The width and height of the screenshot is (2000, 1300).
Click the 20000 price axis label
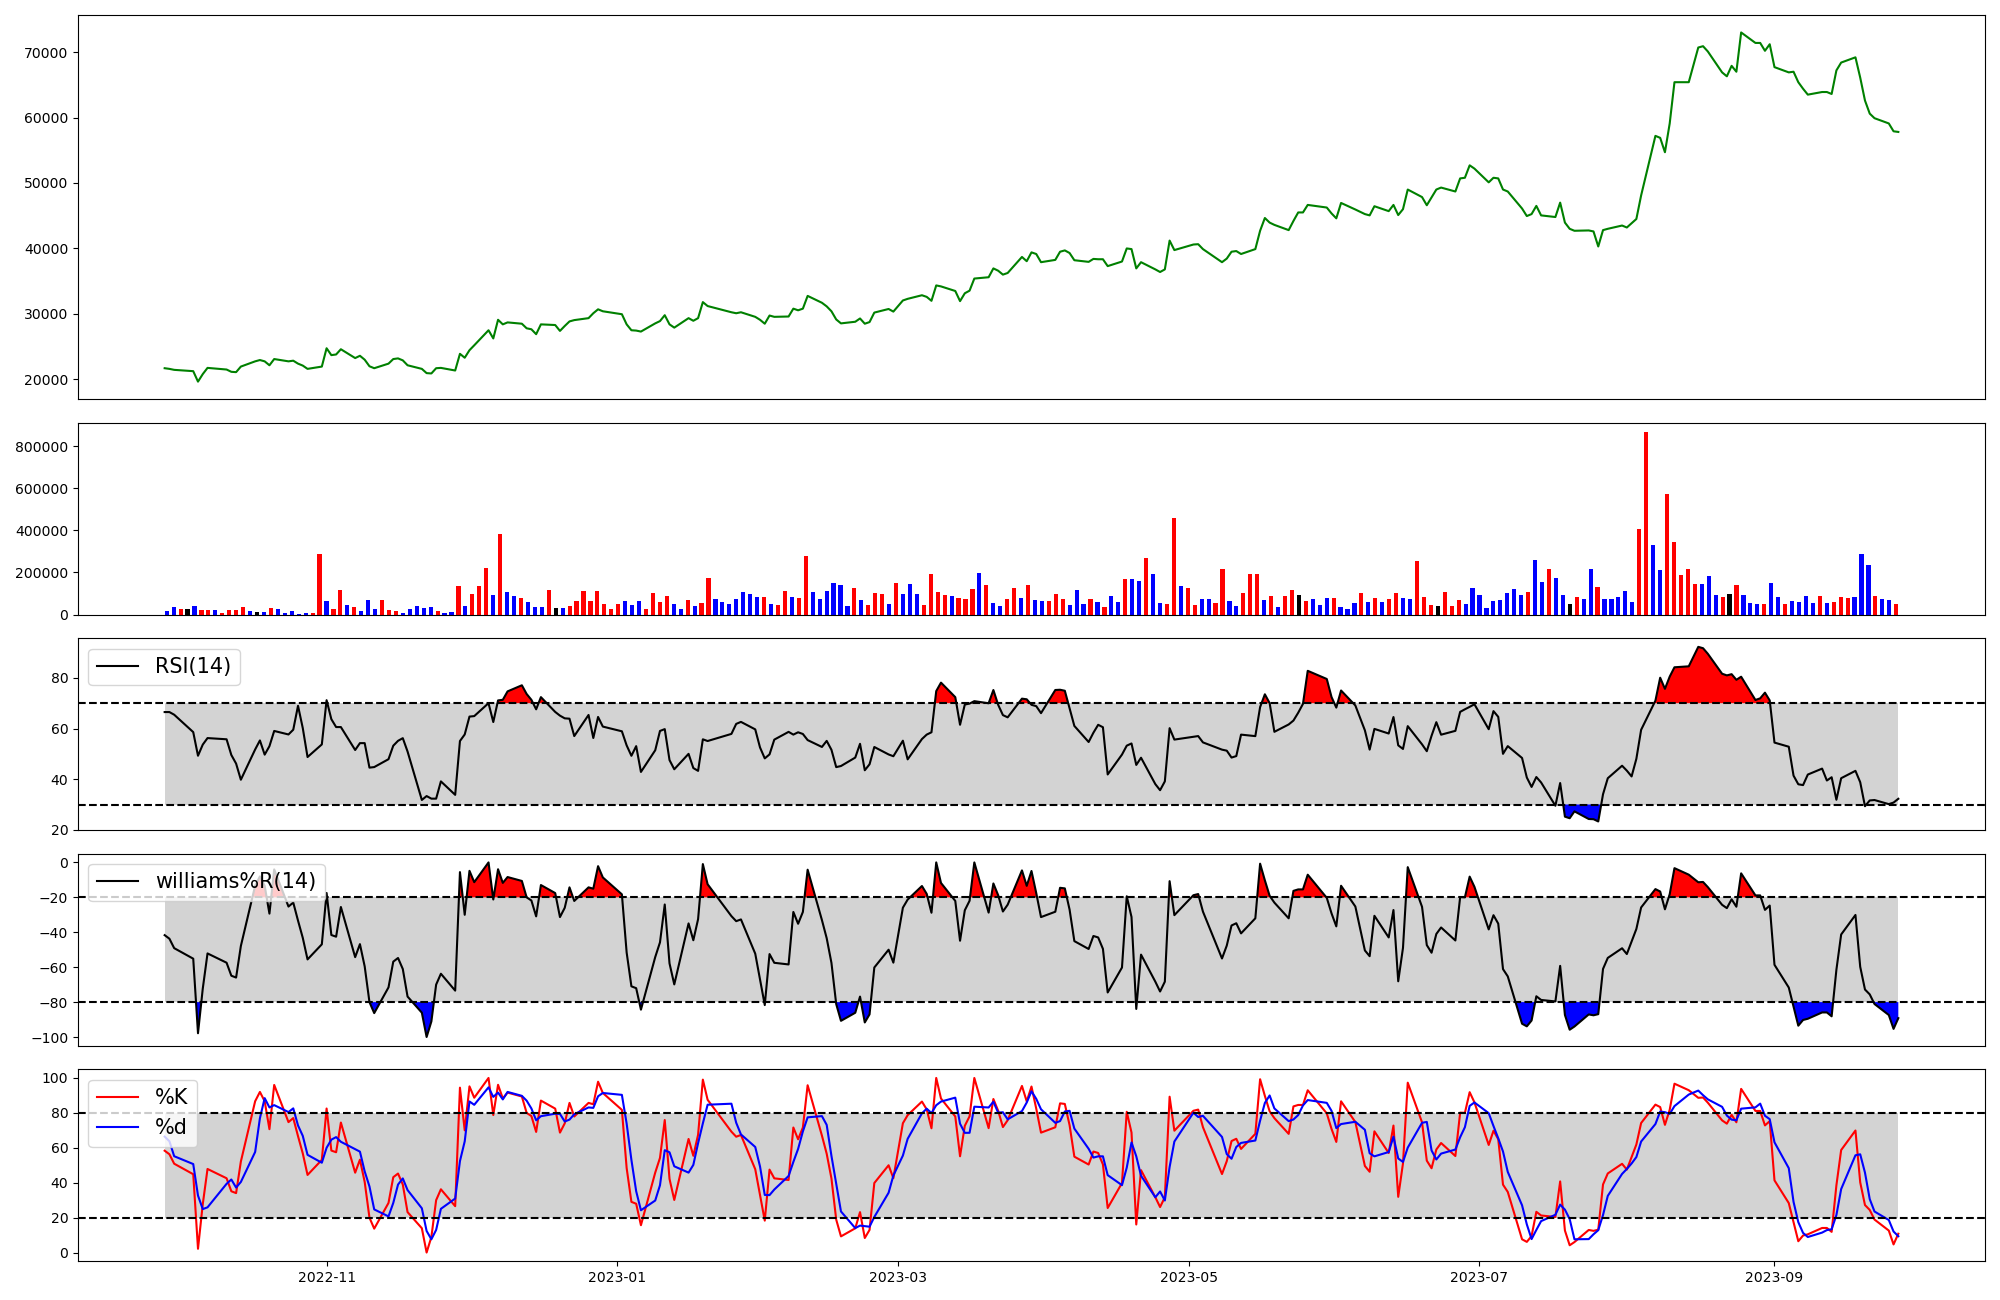click(44, 380)
